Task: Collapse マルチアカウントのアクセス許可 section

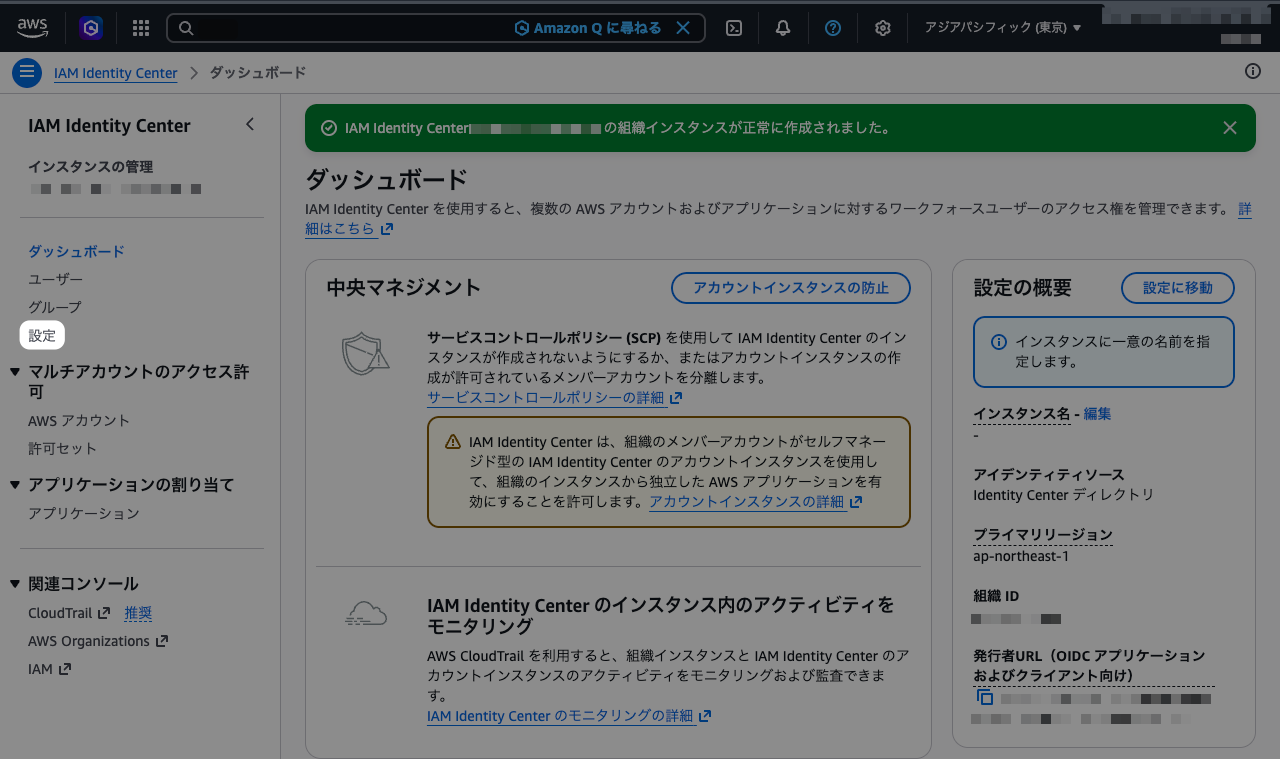Action: point(15,372)
